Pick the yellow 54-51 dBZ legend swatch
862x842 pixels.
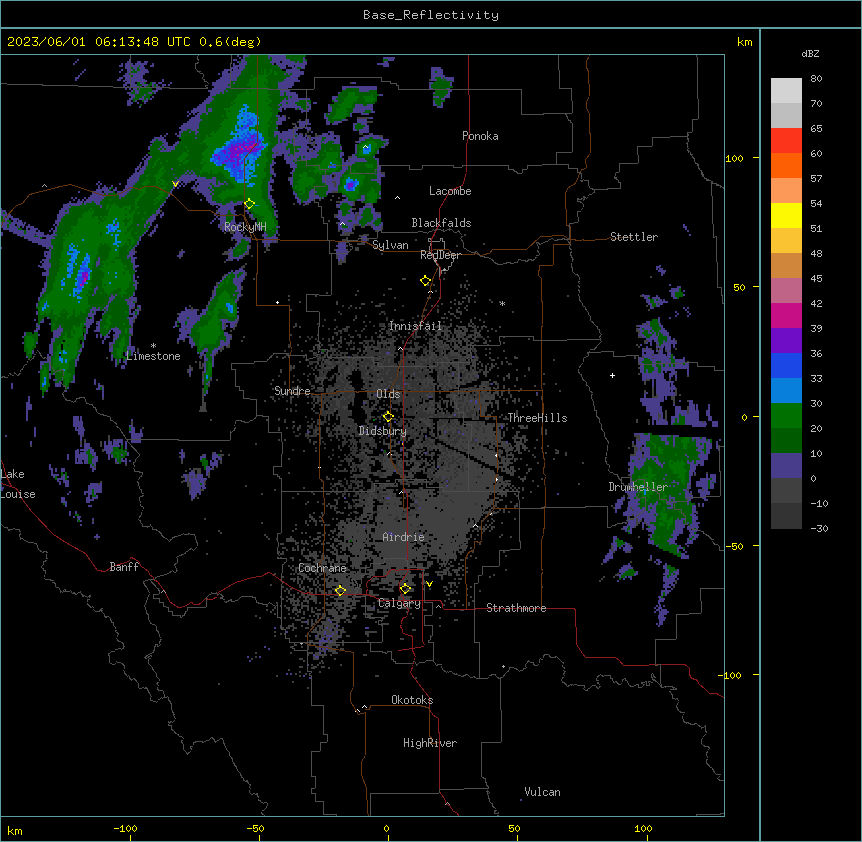tap(786, 215)
